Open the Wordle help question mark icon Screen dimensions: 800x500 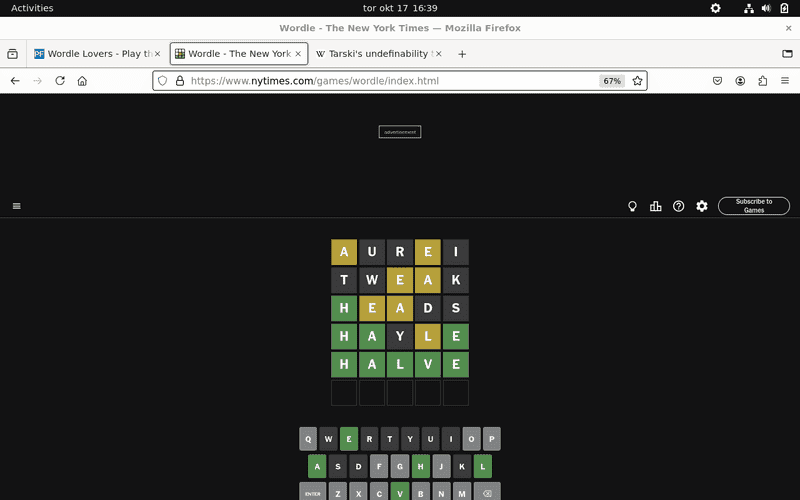pos(679,206)
